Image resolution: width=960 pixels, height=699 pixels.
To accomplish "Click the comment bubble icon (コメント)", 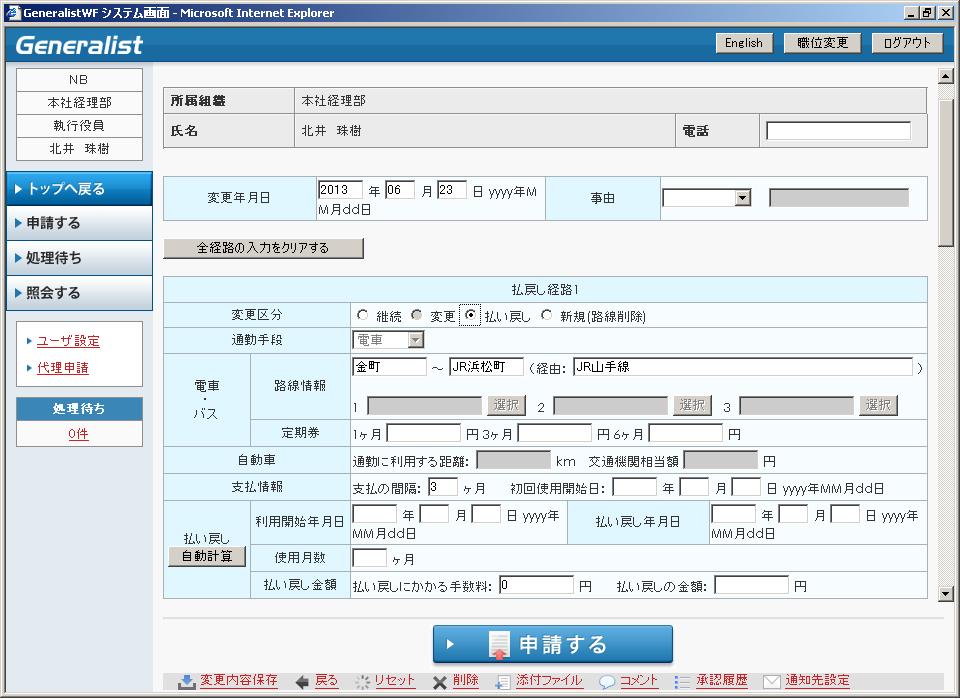I will click(x=607, y=681).
